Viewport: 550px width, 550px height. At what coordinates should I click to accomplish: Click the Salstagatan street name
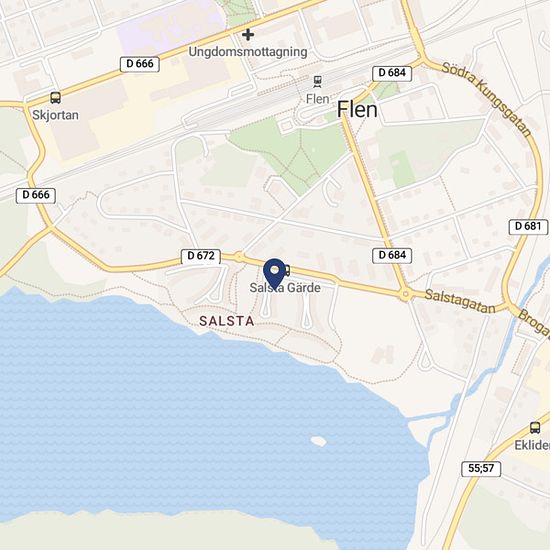[460, 302]
